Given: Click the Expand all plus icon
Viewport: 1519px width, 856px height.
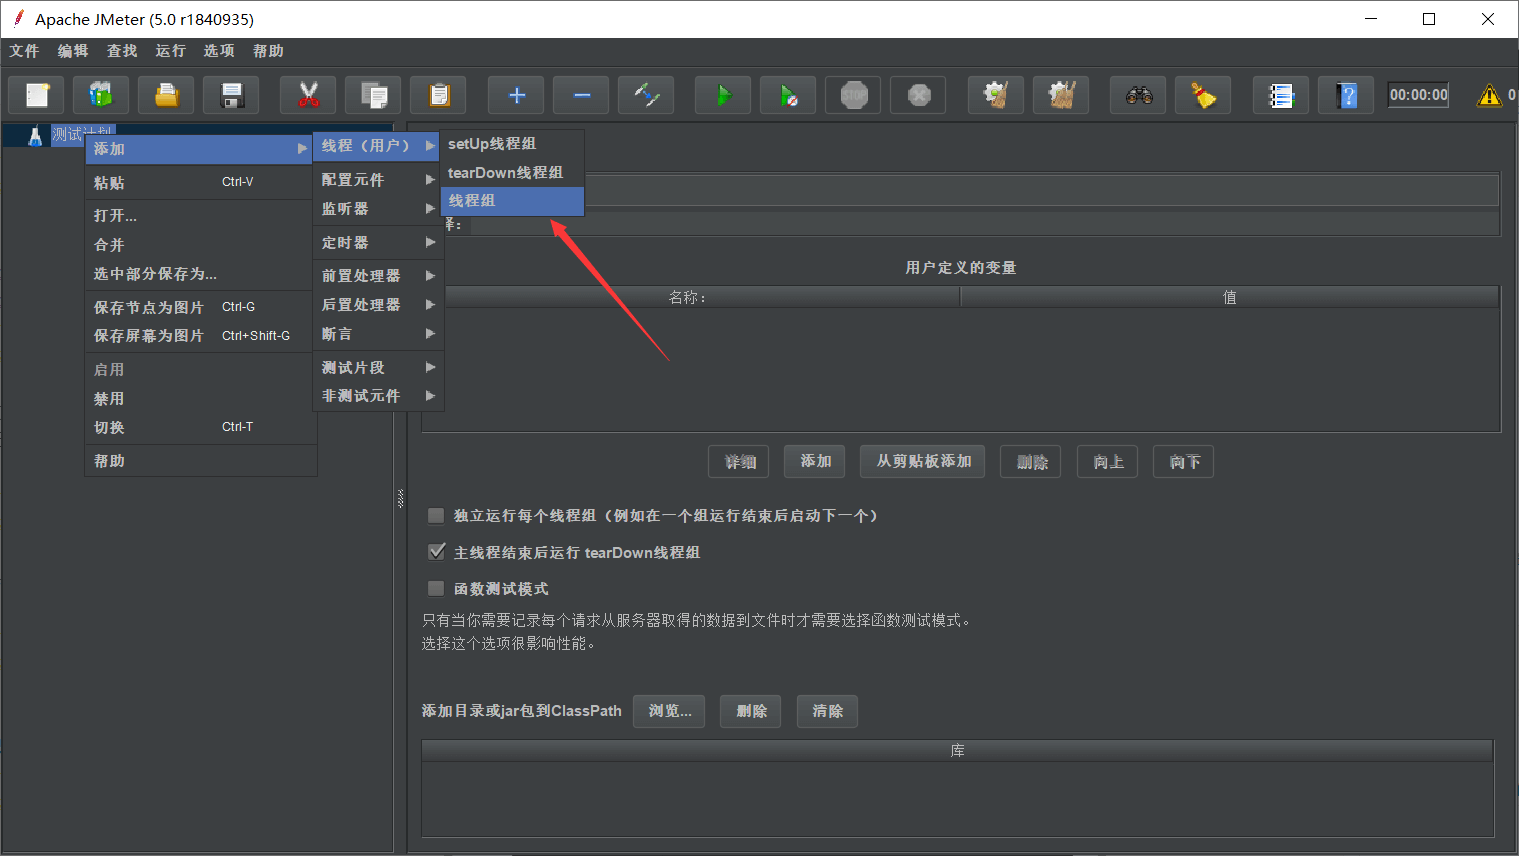Looking at the screenshot, I should pos(516,95).
